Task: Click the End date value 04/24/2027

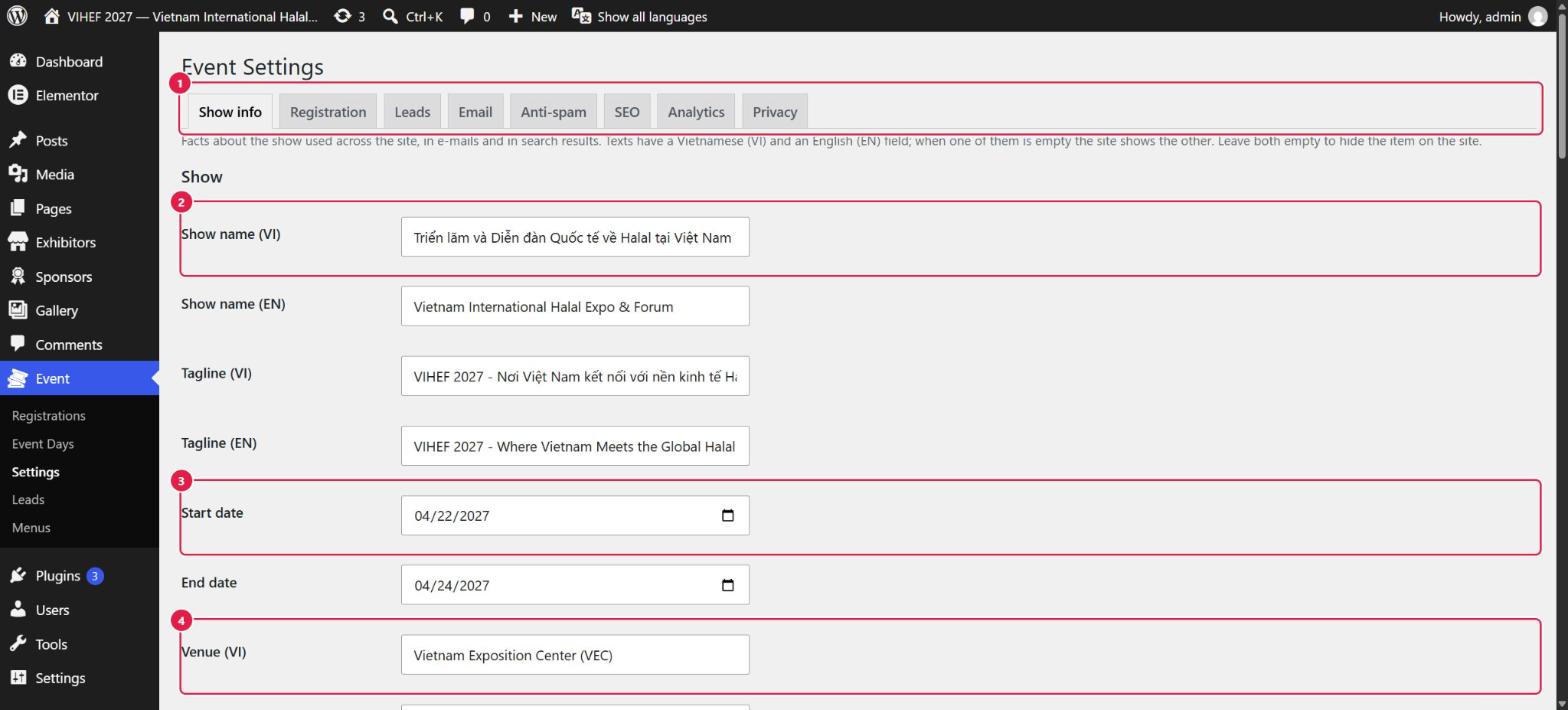Action: tap(452, 585)
